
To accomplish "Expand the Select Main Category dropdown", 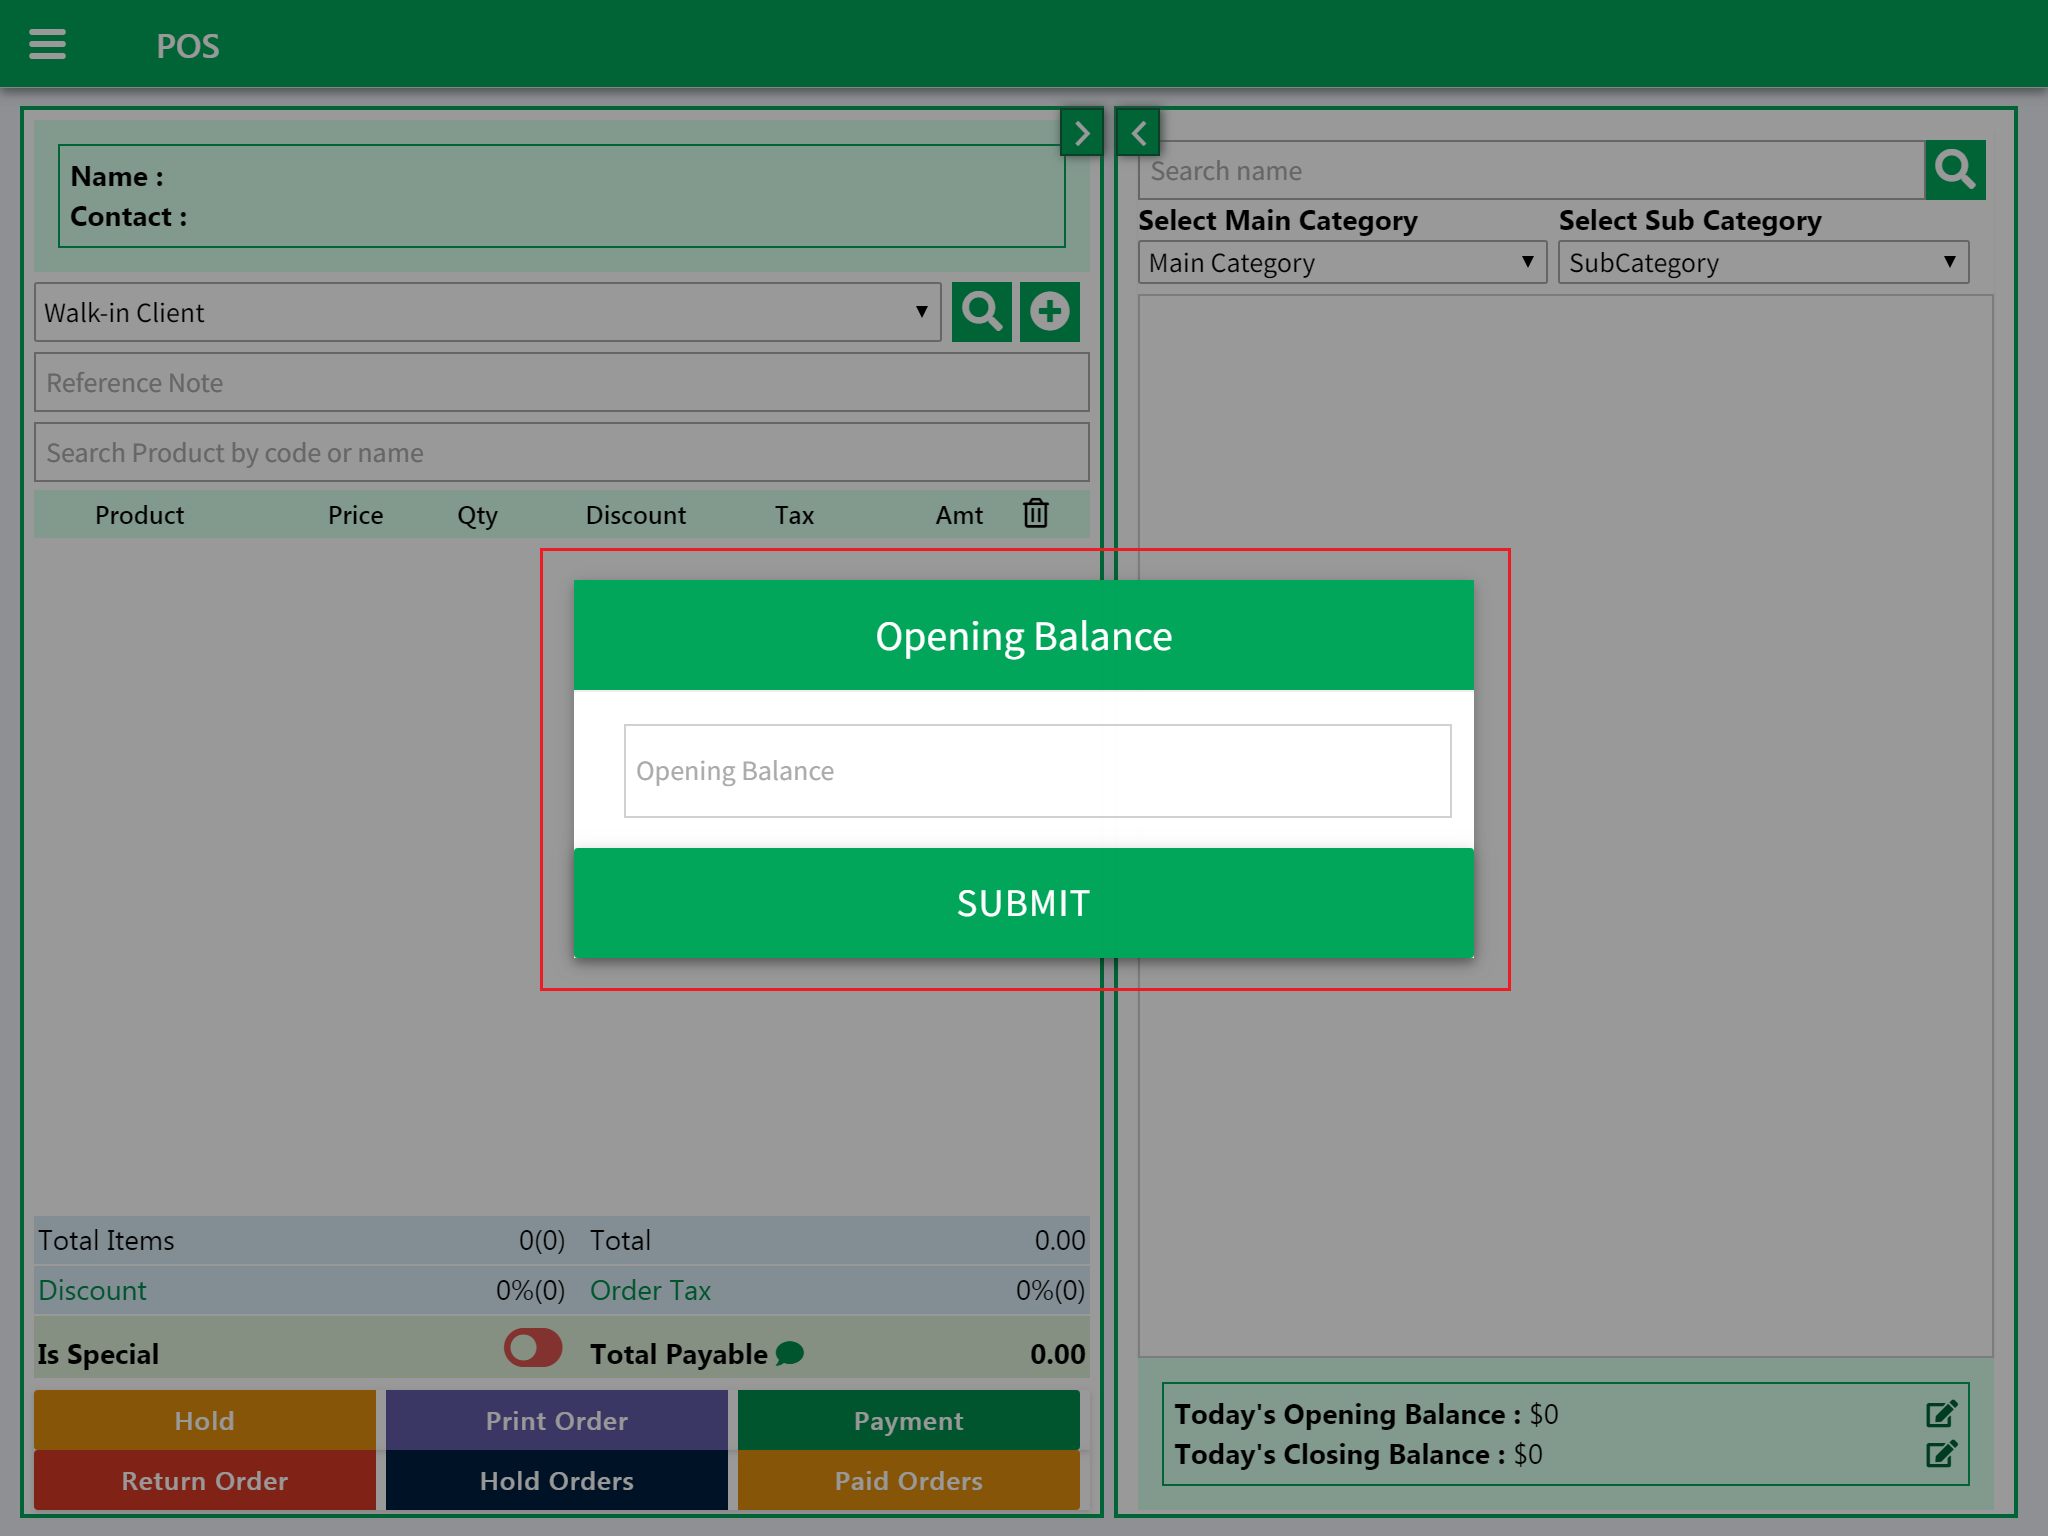I will pyautogui.click(x=1338, y=263).
